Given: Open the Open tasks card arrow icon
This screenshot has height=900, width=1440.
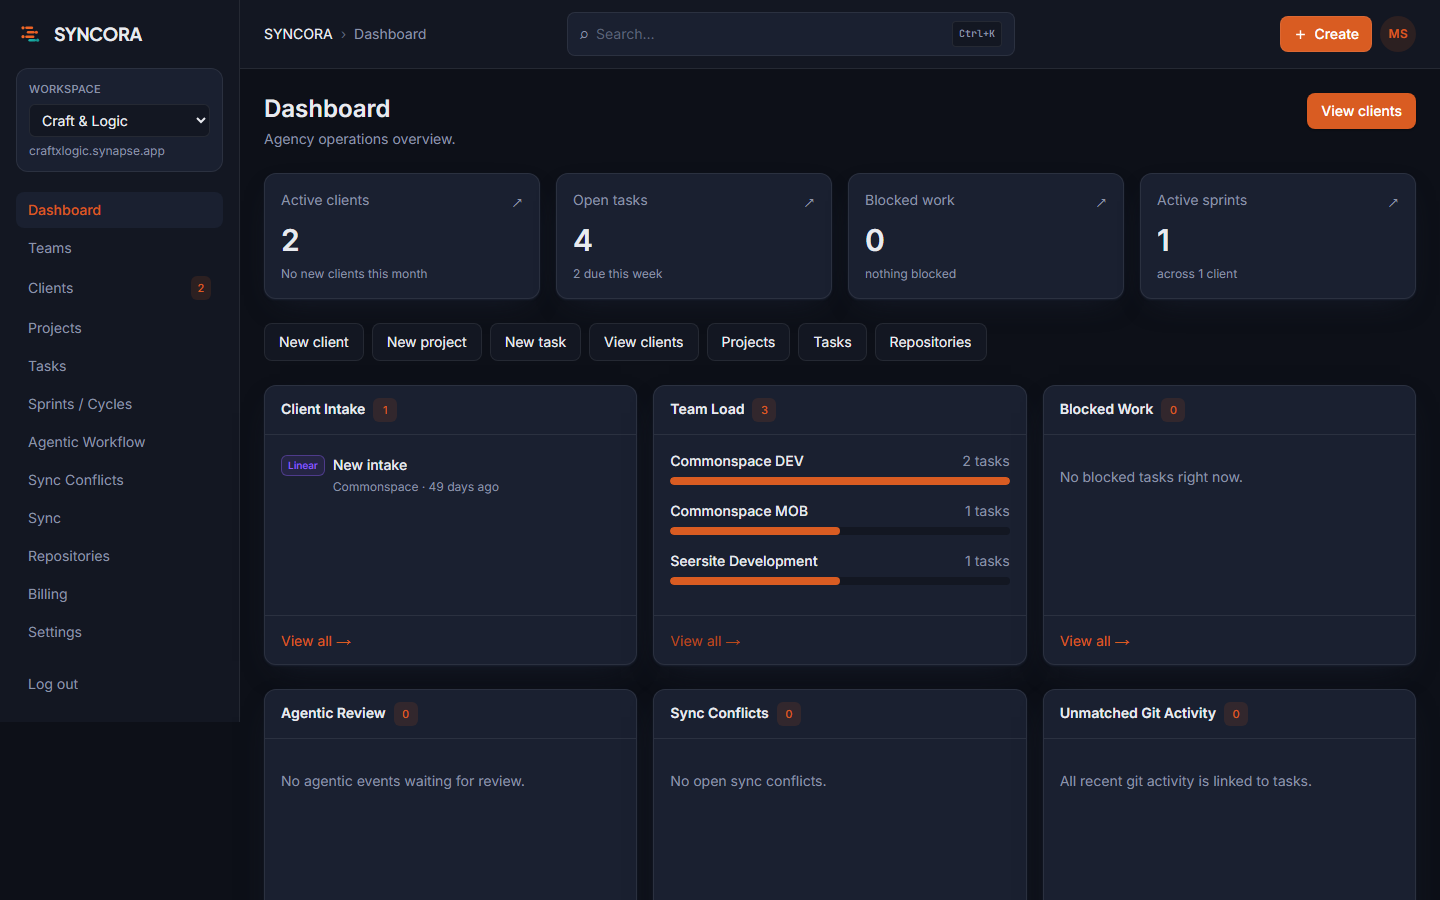Looking at the screenshot, I should pyautogui.click(x=809, y=203).
